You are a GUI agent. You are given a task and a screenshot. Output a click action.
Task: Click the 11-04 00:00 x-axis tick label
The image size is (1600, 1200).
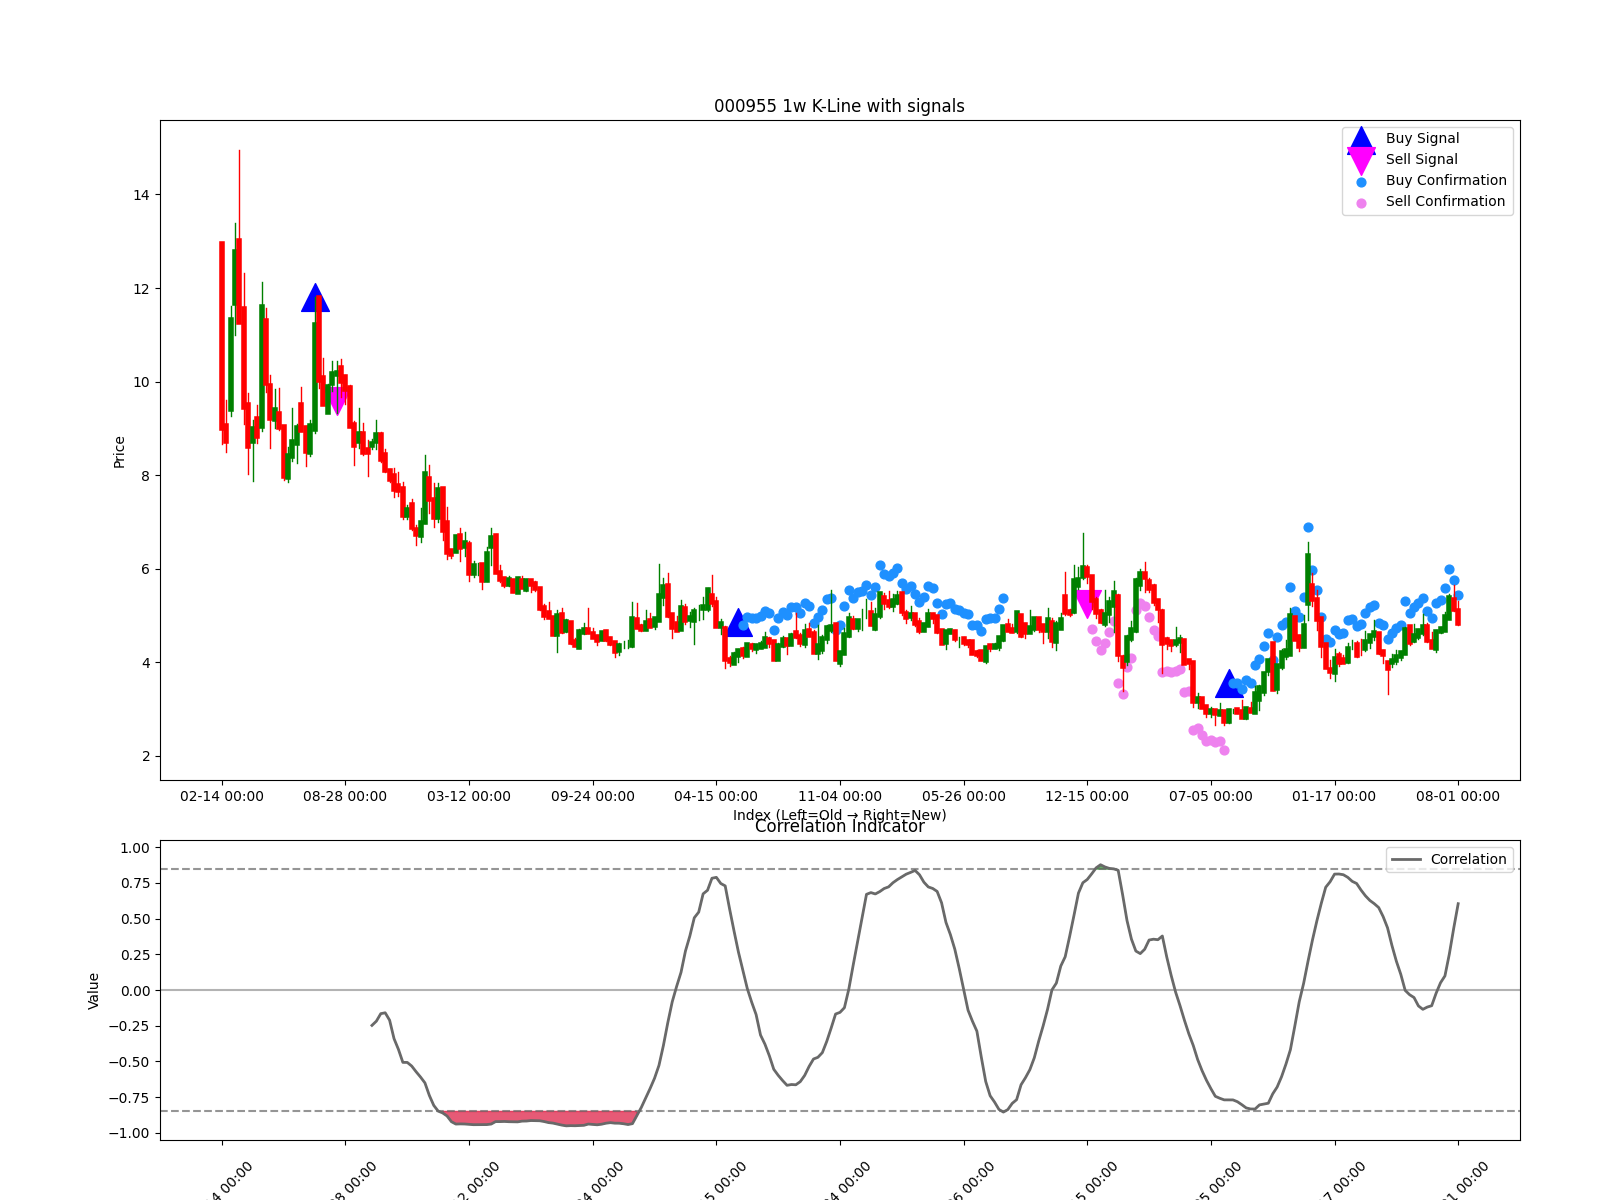point(840,796)
